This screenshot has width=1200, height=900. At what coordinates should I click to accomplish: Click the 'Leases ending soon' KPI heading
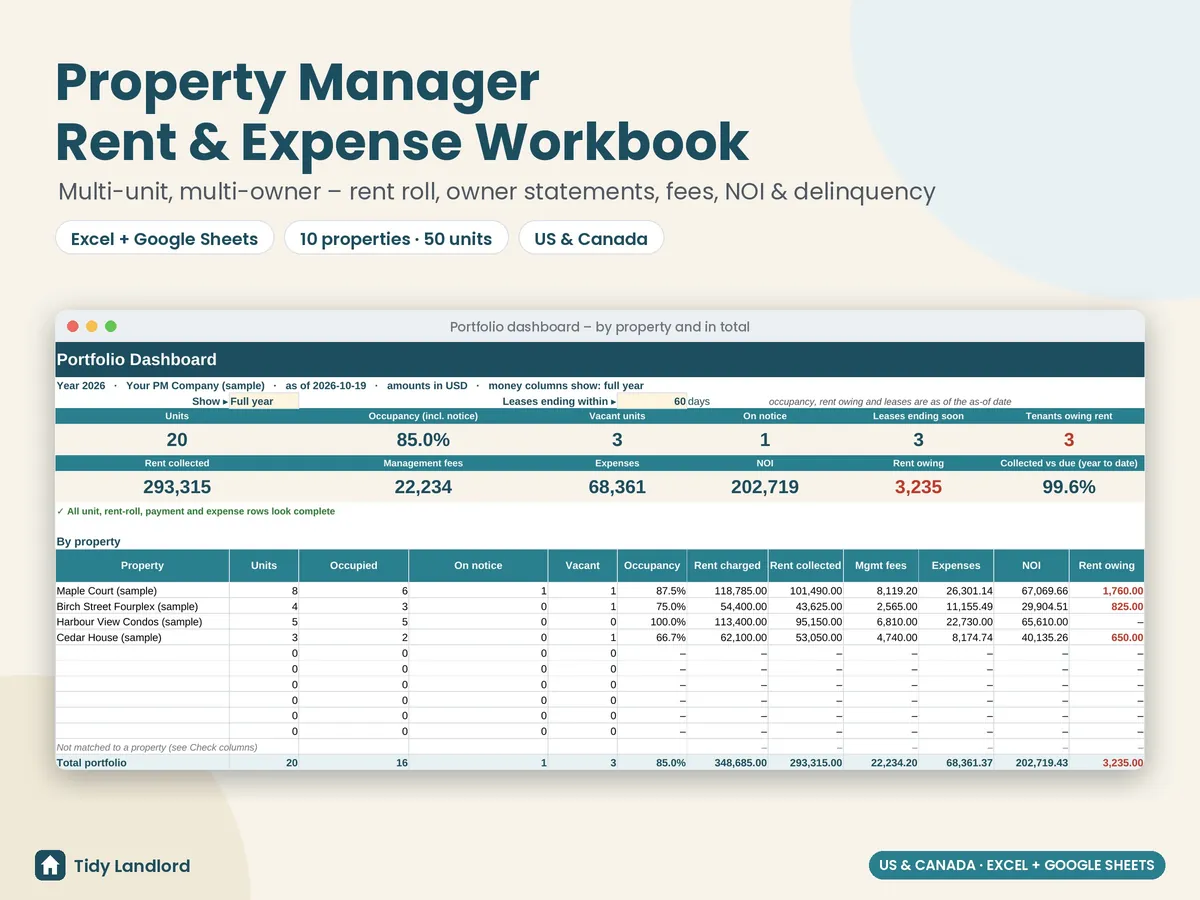pos(918,416)
